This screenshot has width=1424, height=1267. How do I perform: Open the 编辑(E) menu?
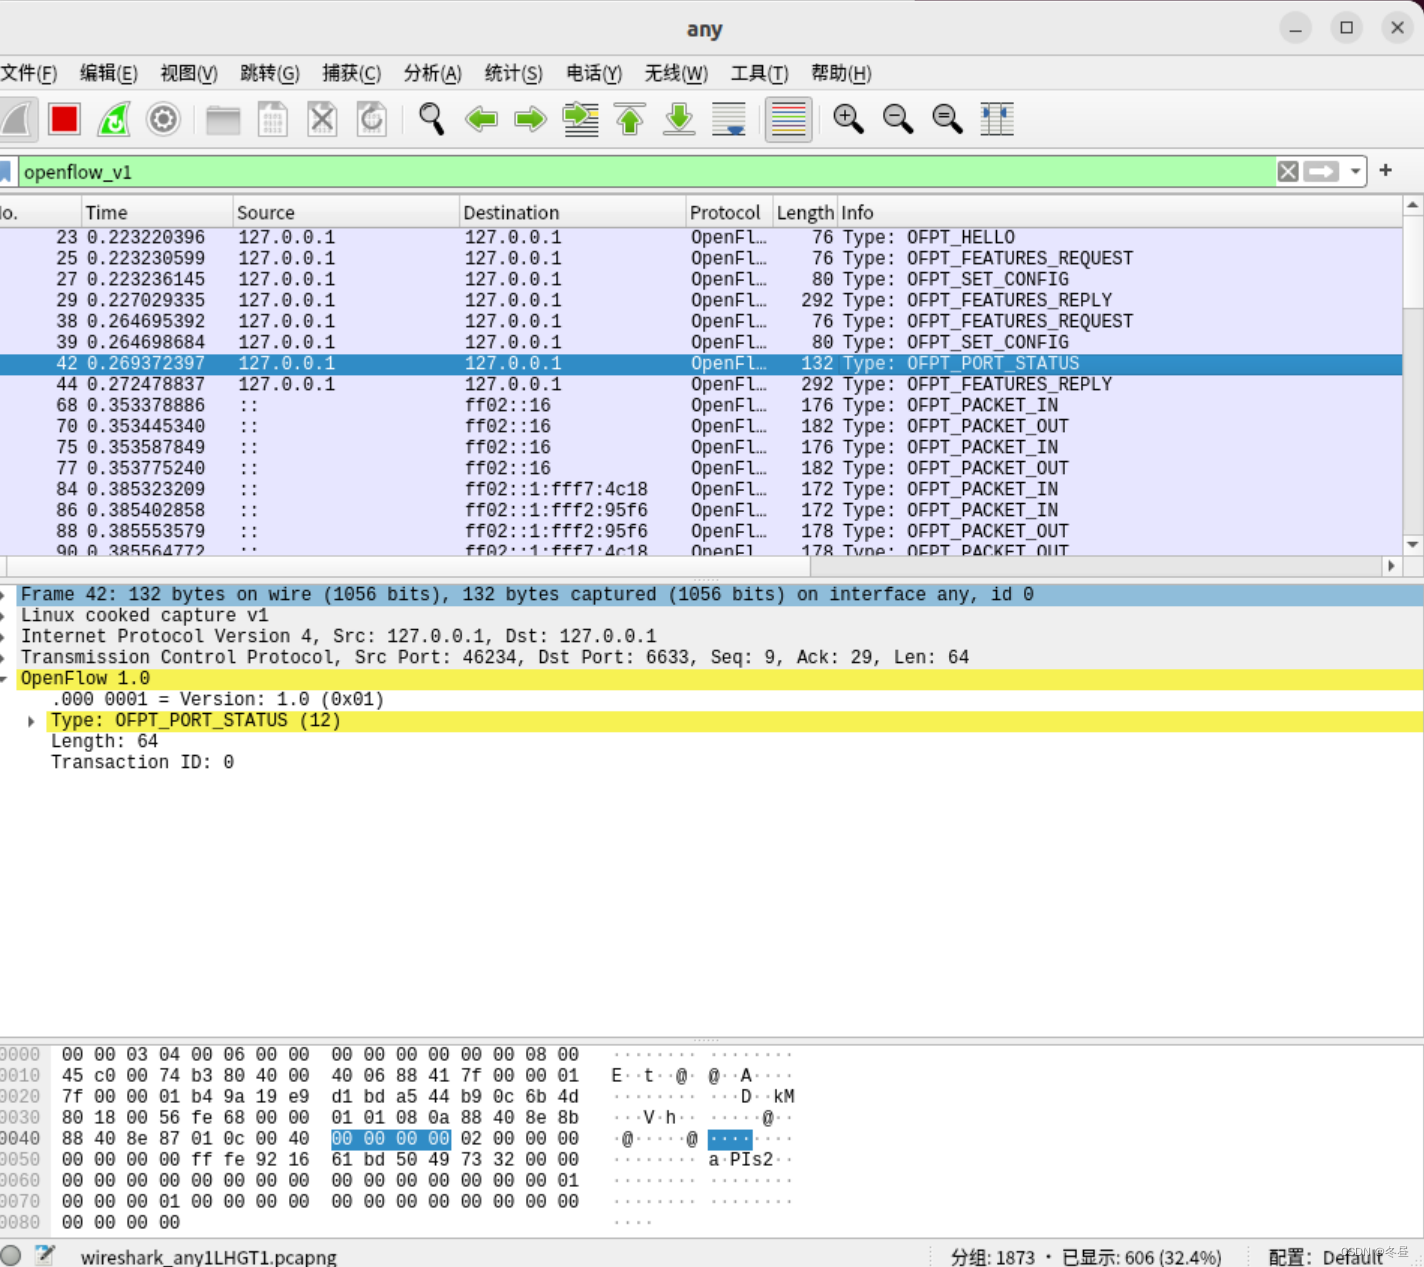(109, 73)
